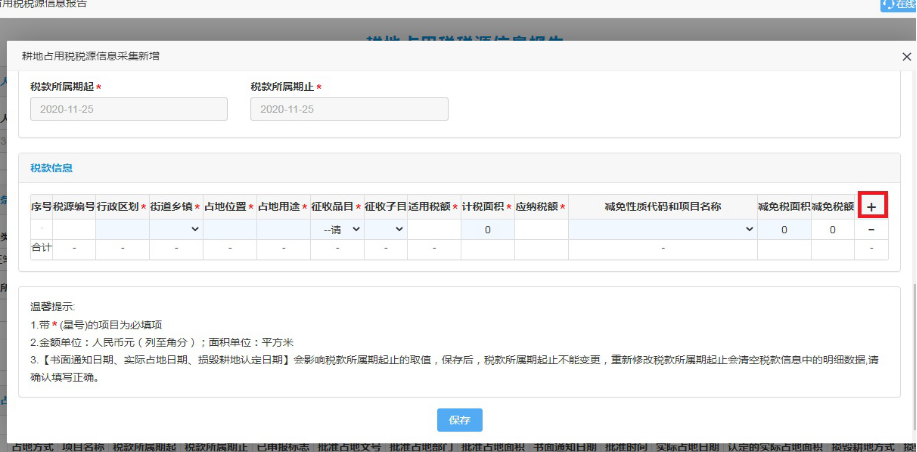This screenshot has height=452, width=917.
Task: Close the 耕地占用税税源信息采集新增 dialog
Action: pos(906,57)
